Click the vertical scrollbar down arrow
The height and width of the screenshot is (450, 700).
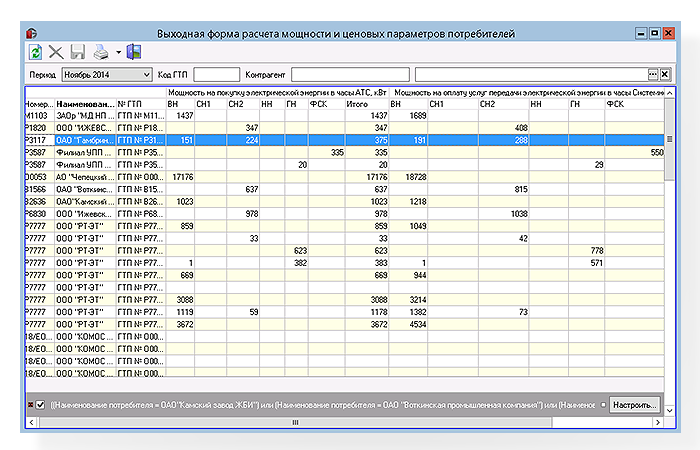669,410
